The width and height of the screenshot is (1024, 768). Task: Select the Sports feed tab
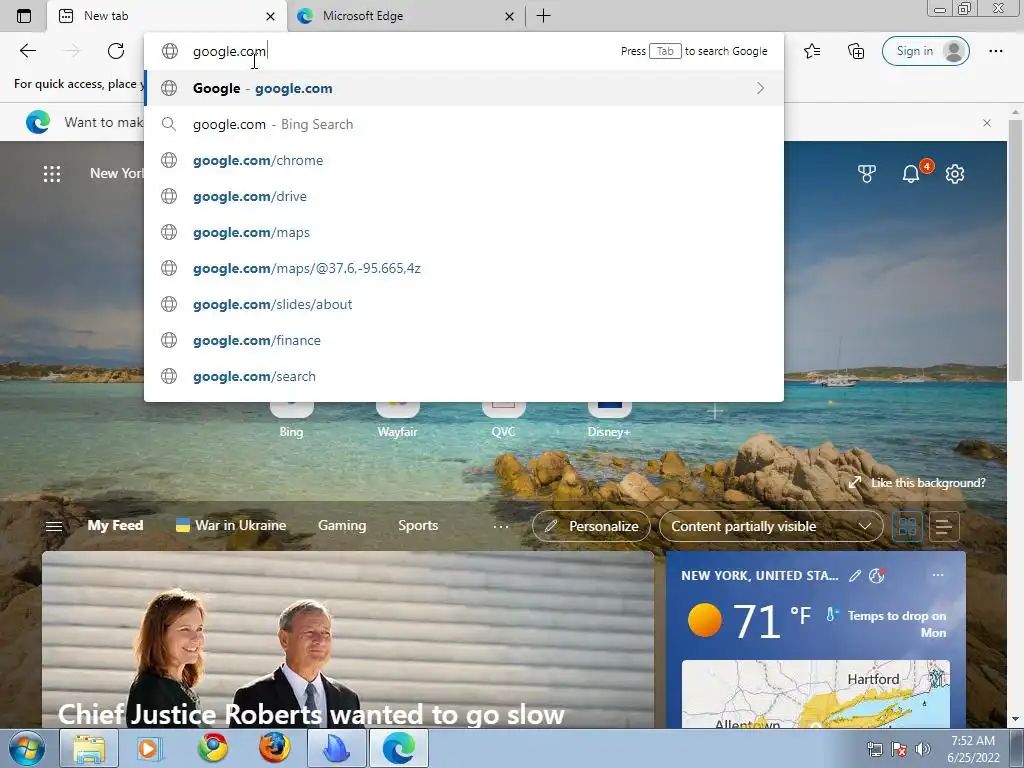[418, 525]
